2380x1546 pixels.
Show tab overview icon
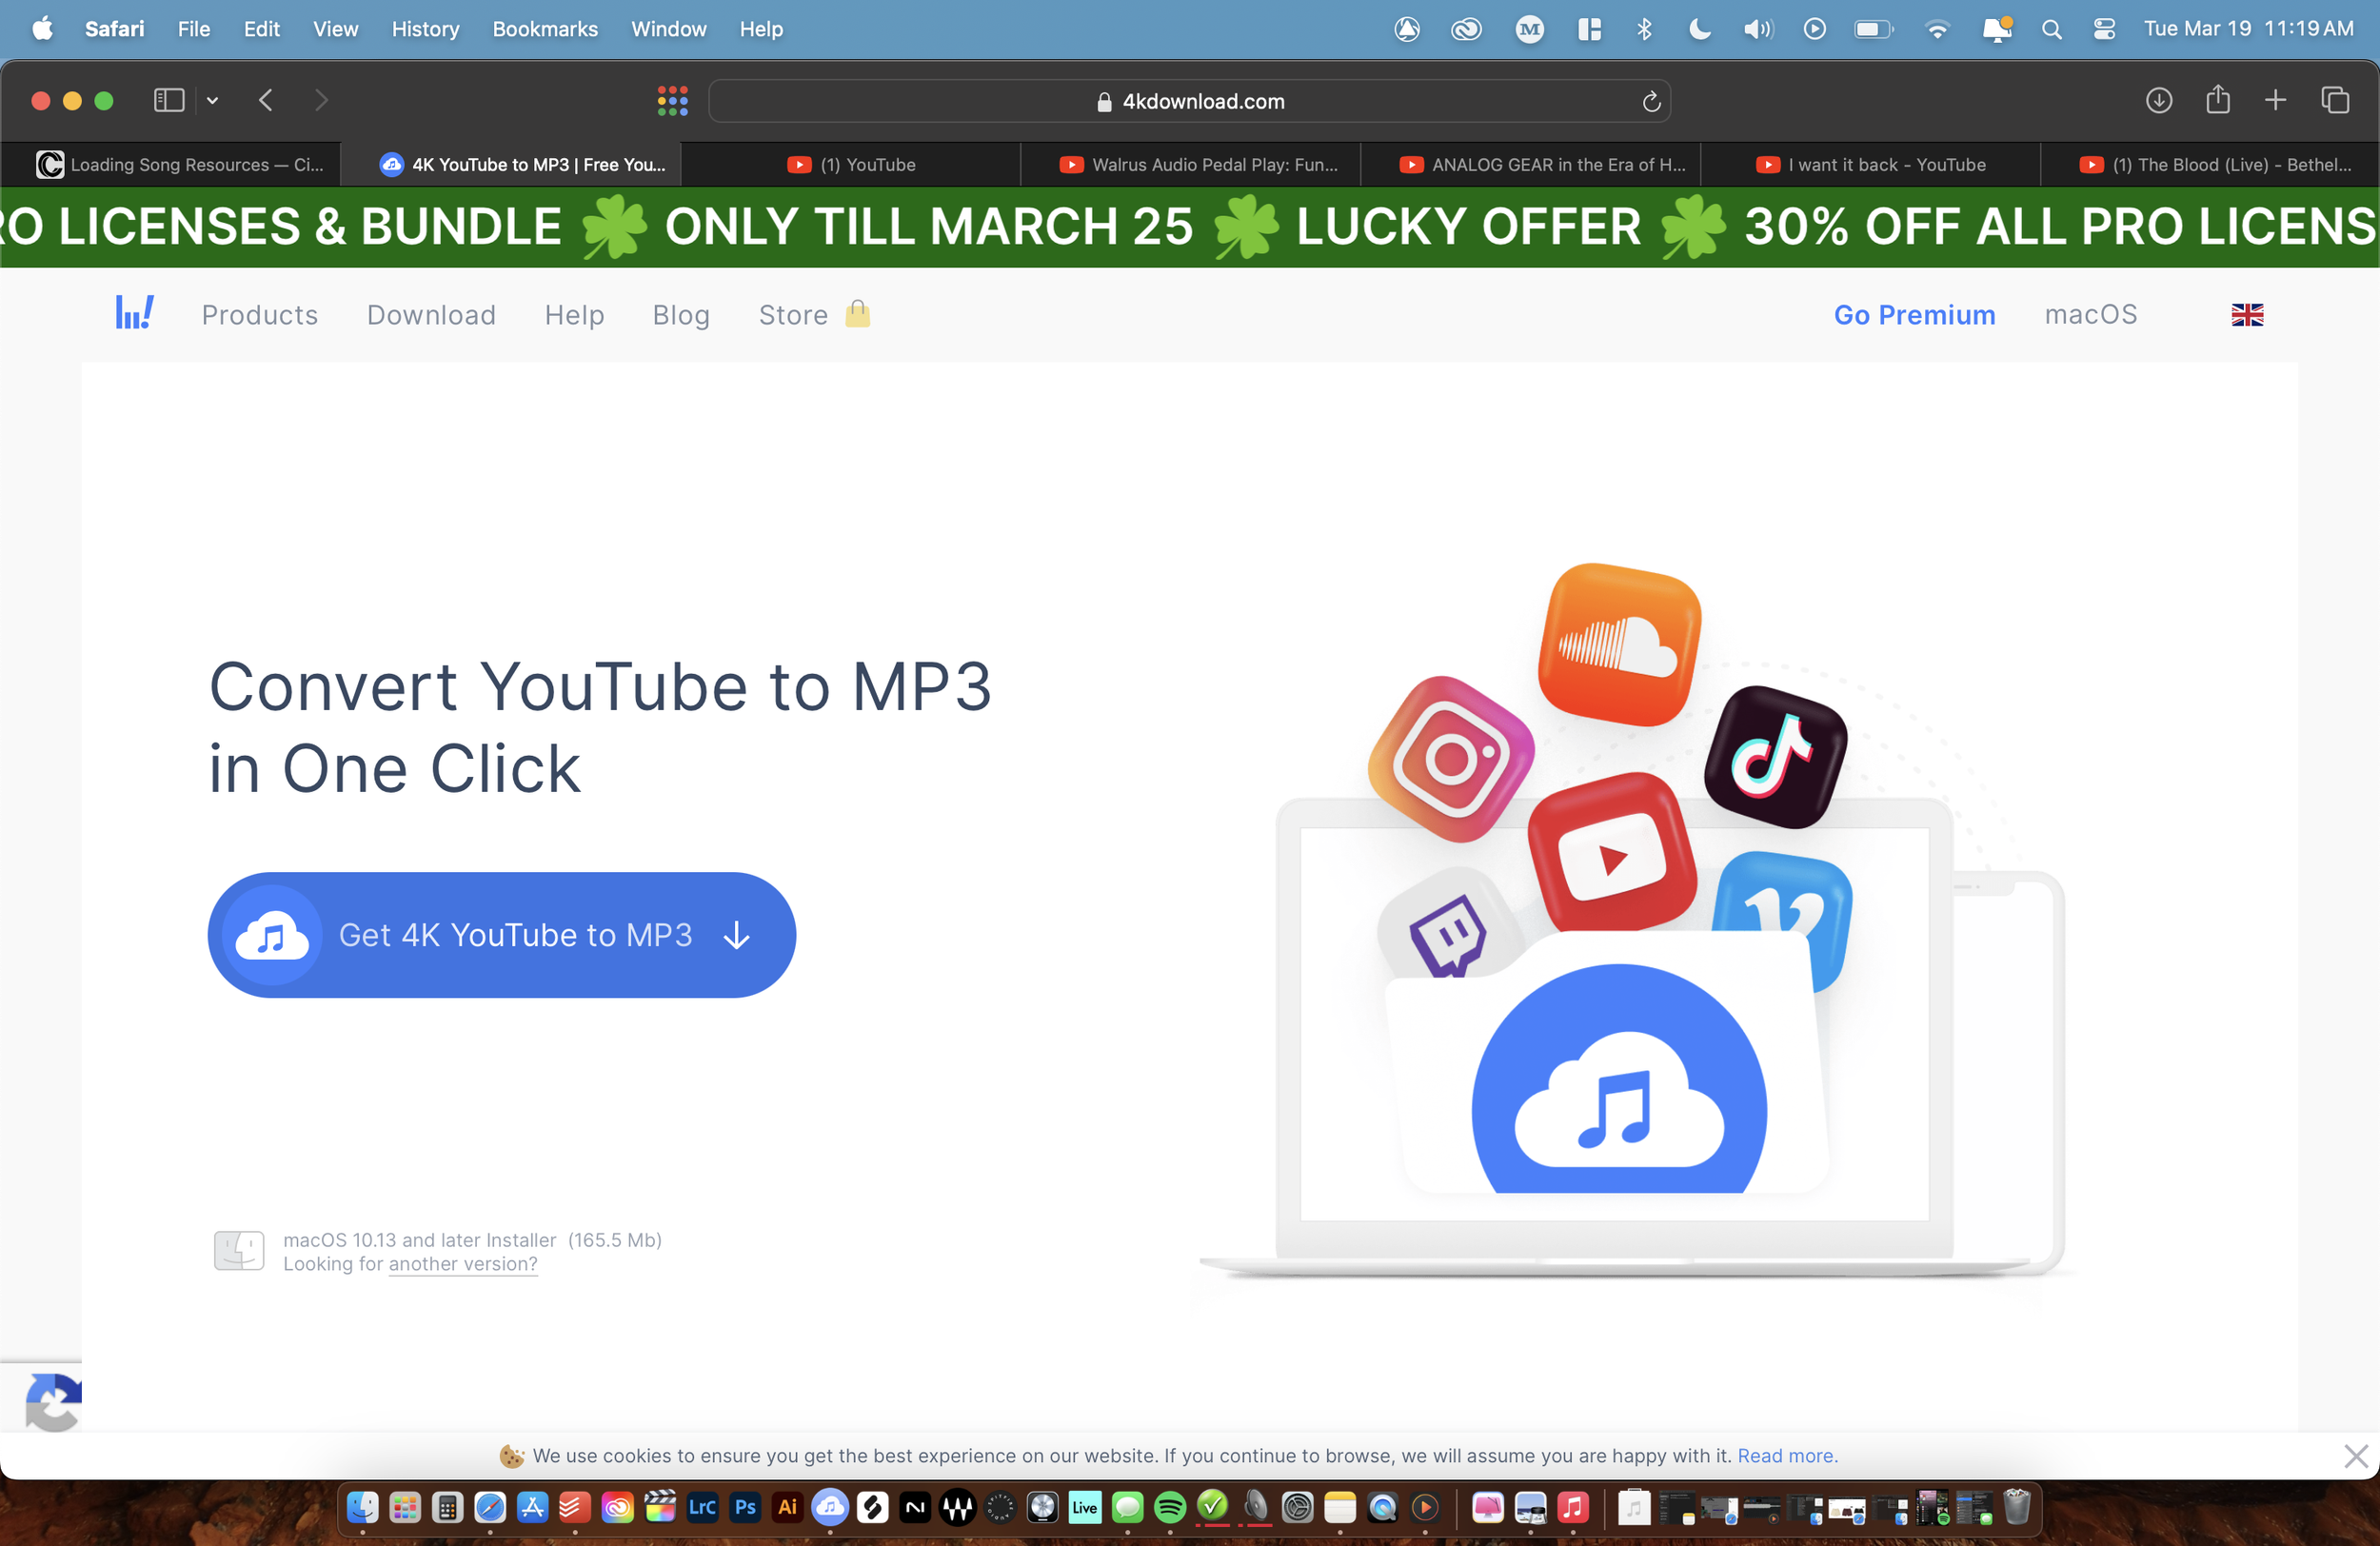2334,100
